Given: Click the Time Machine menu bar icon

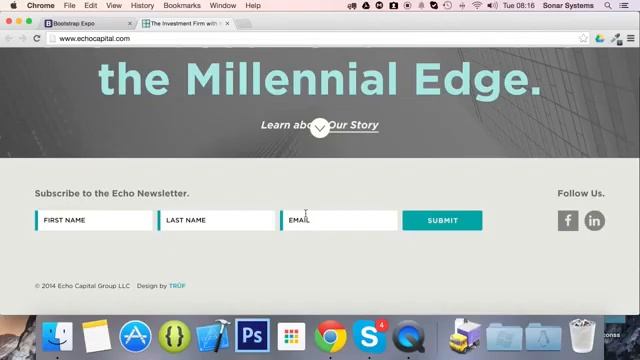Looking at the screenshot, I should [x=448, y=6].
